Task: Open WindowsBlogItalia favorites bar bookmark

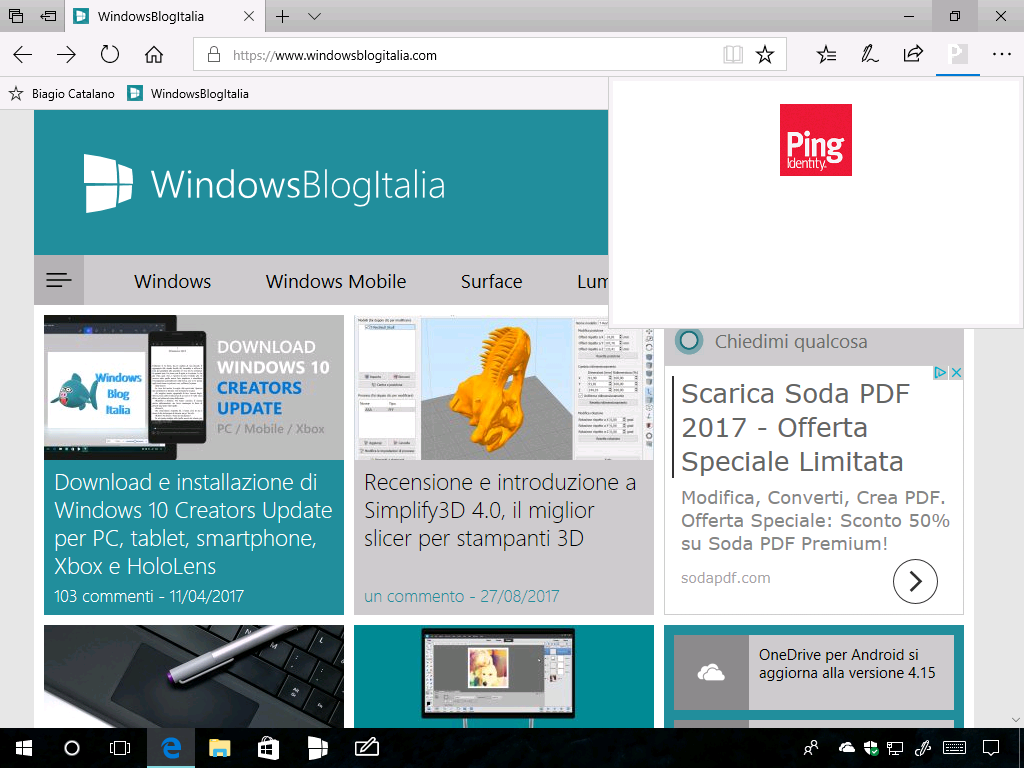Action: tap(188, 93)
